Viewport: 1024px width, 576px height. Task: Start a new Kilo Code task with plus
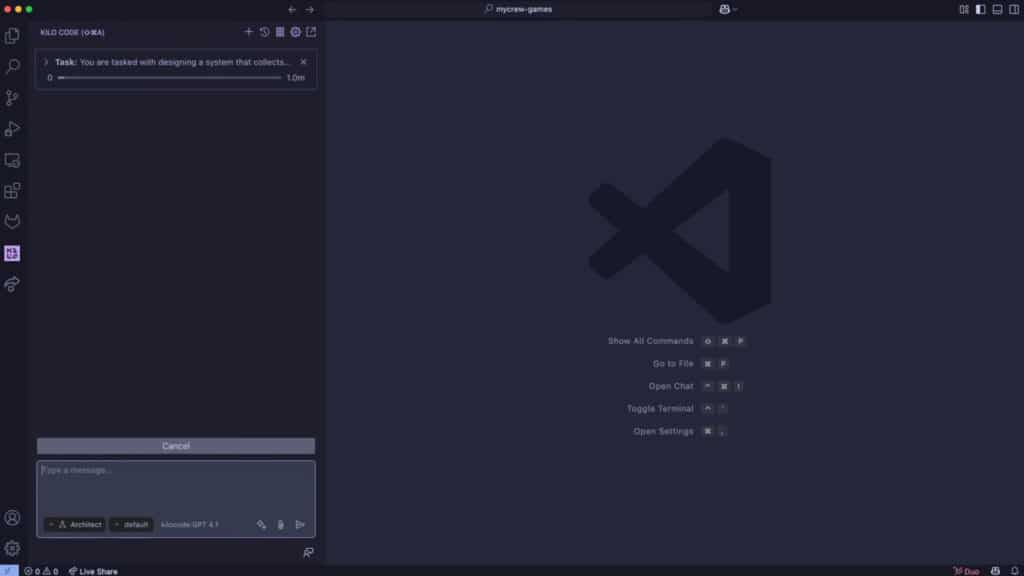(248, 32)
